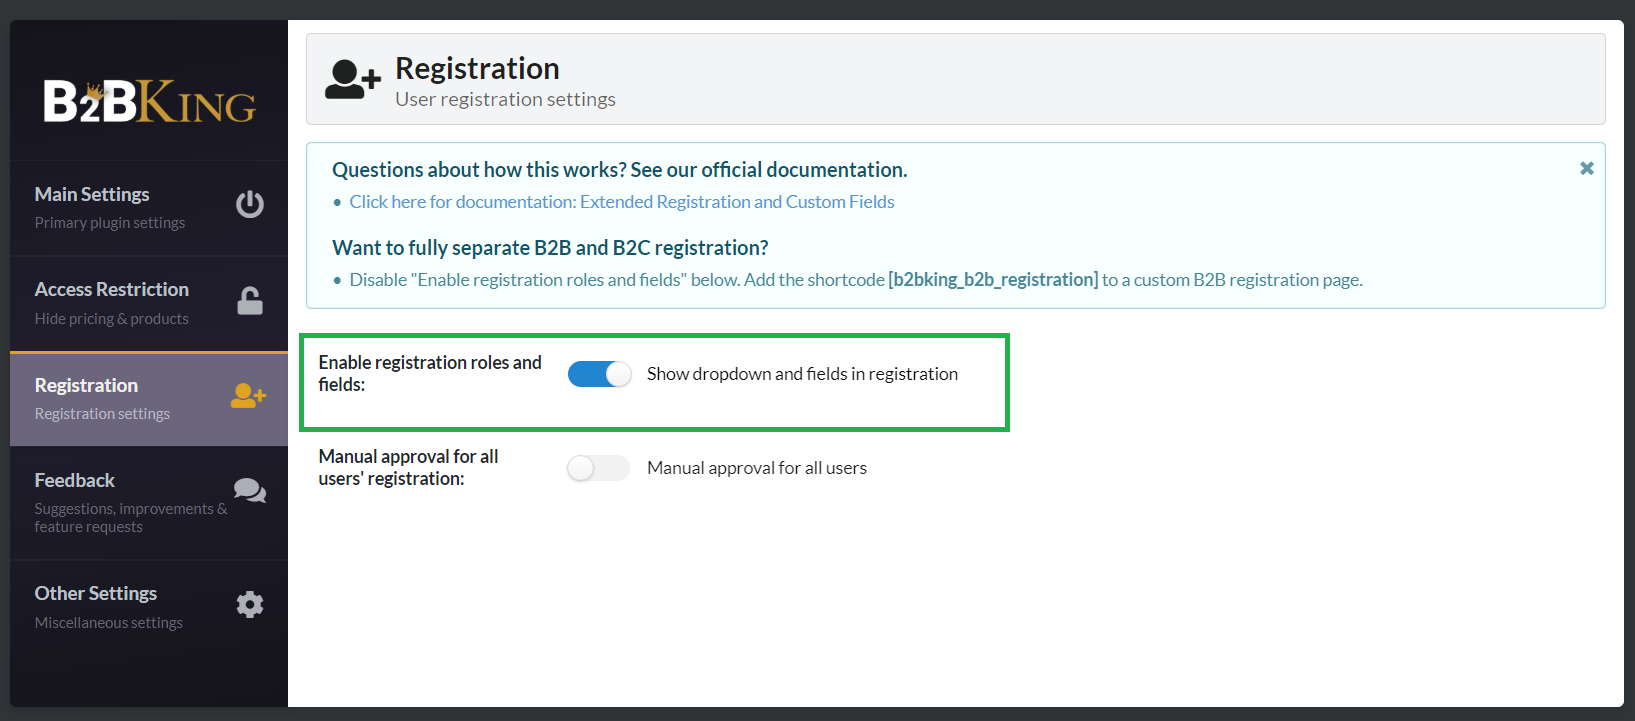The width and height of the screenshot is (1635, 721).
Task: Click 'Primary plugin settings' subtitle
Action: 110,223
